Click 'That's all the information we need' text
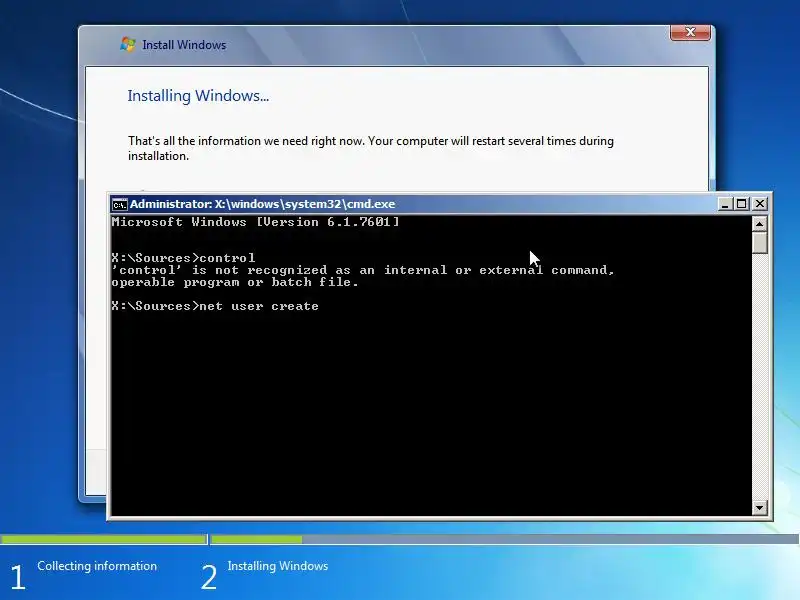Screen dimensions: 800x600 pyautogui.click(x=371, y=148)
